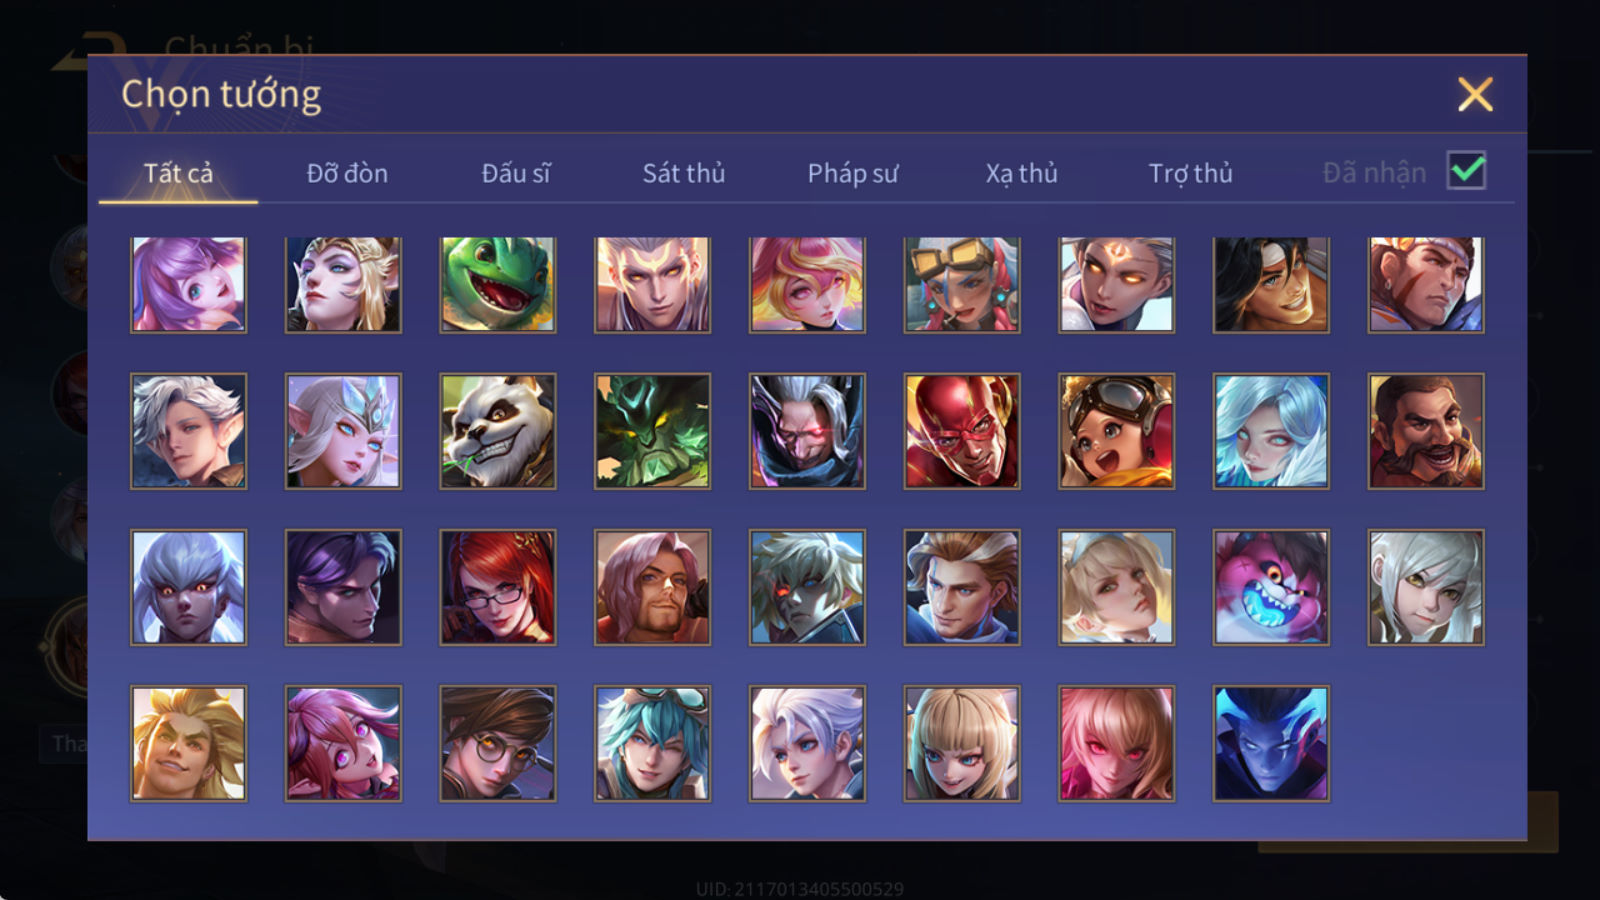1600x900 pixels.
Task: Choose the bearded man with mustache hero
Action: 1426,431
